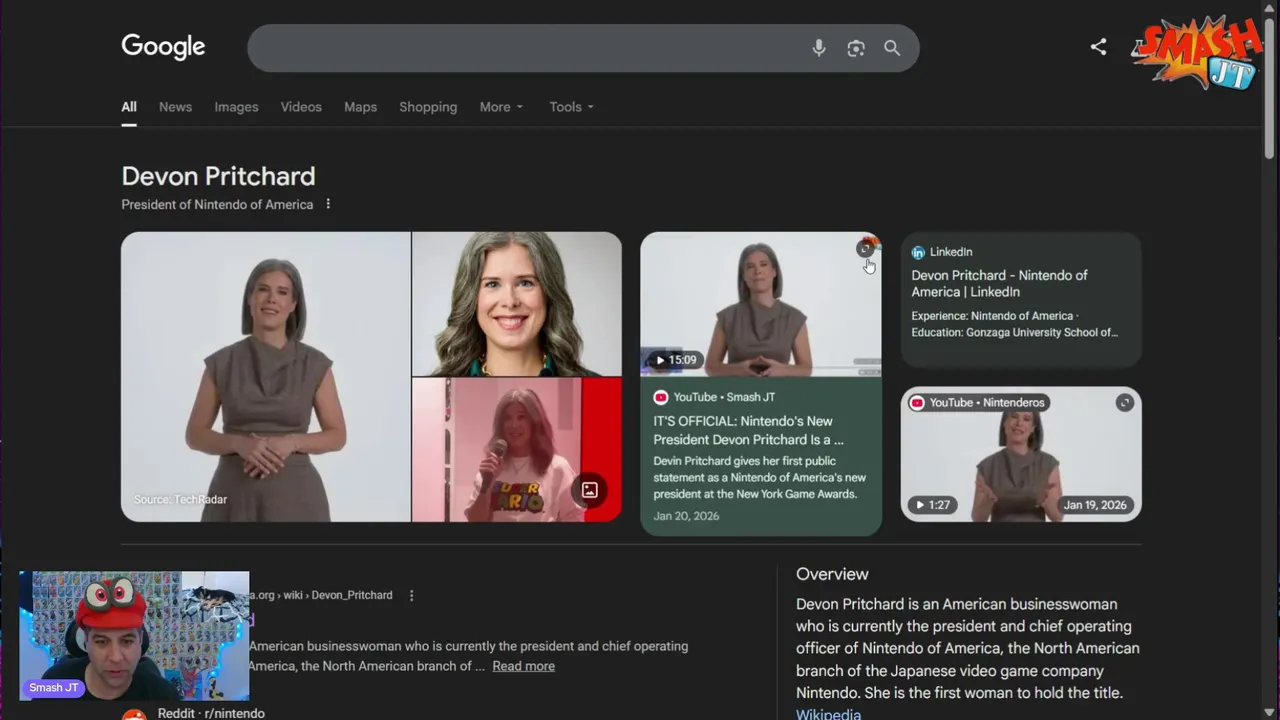The width and height of the screenshot is (1280, 720).
Task: Click expand icon on Smash JT video thumbnail
Action: click(865, 249)
